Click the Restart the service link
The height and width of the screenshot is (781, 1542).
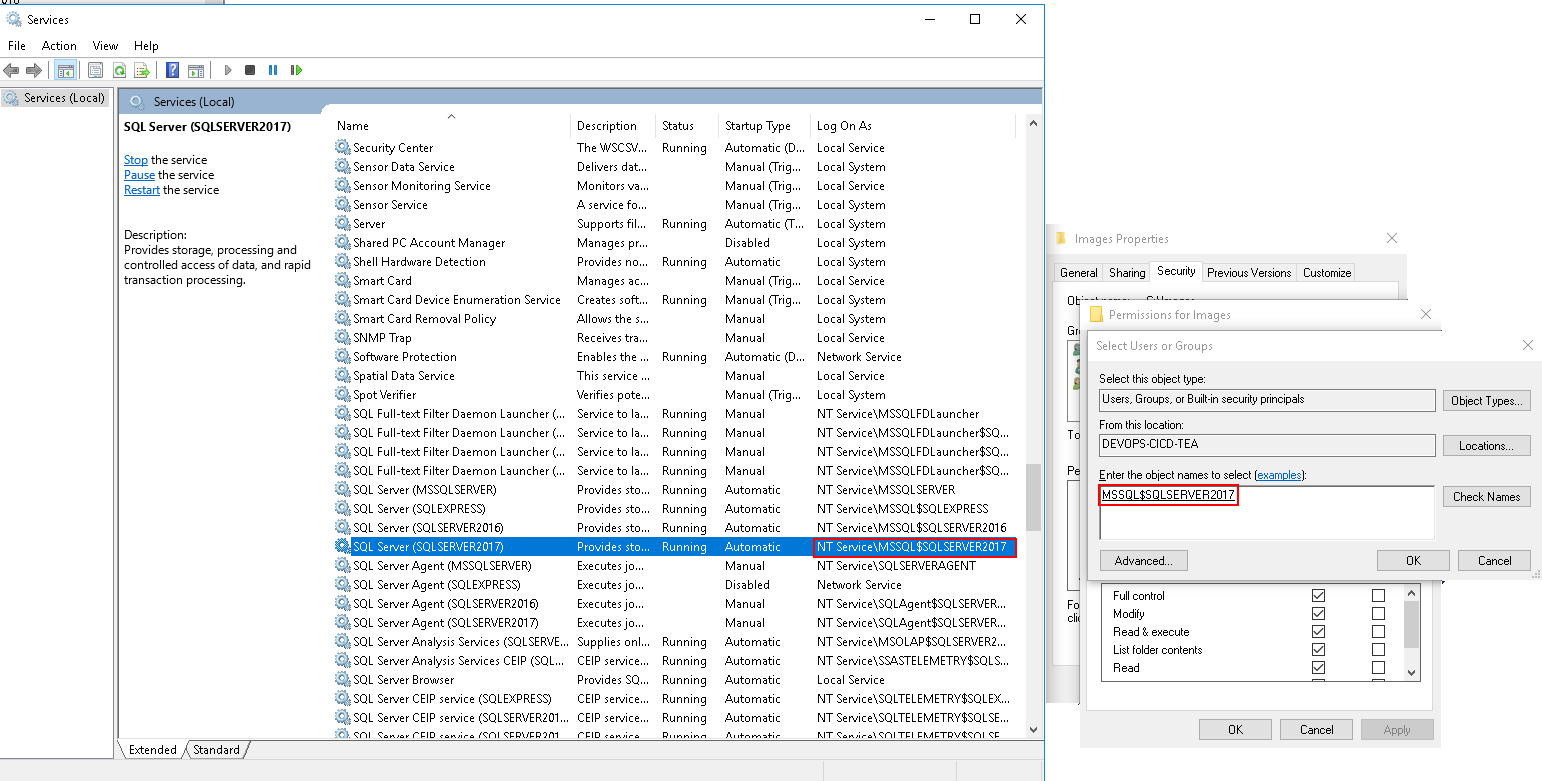coord(141,190)
